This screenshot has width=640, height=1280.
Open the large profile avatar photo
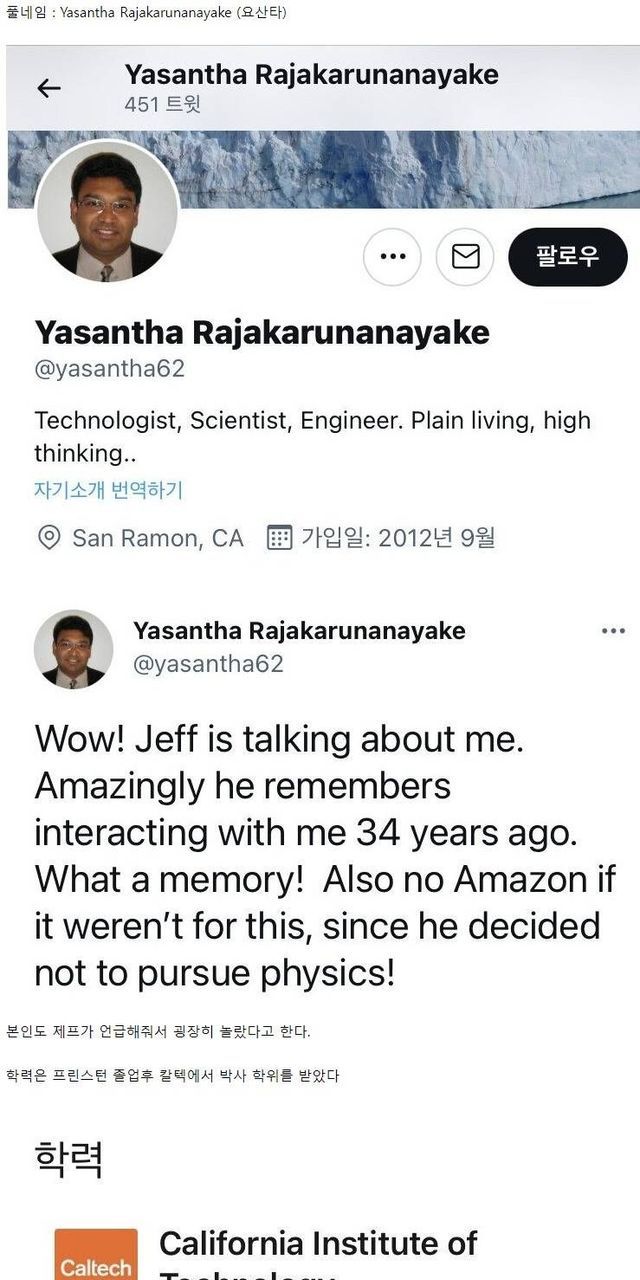(x=107, y=212)
